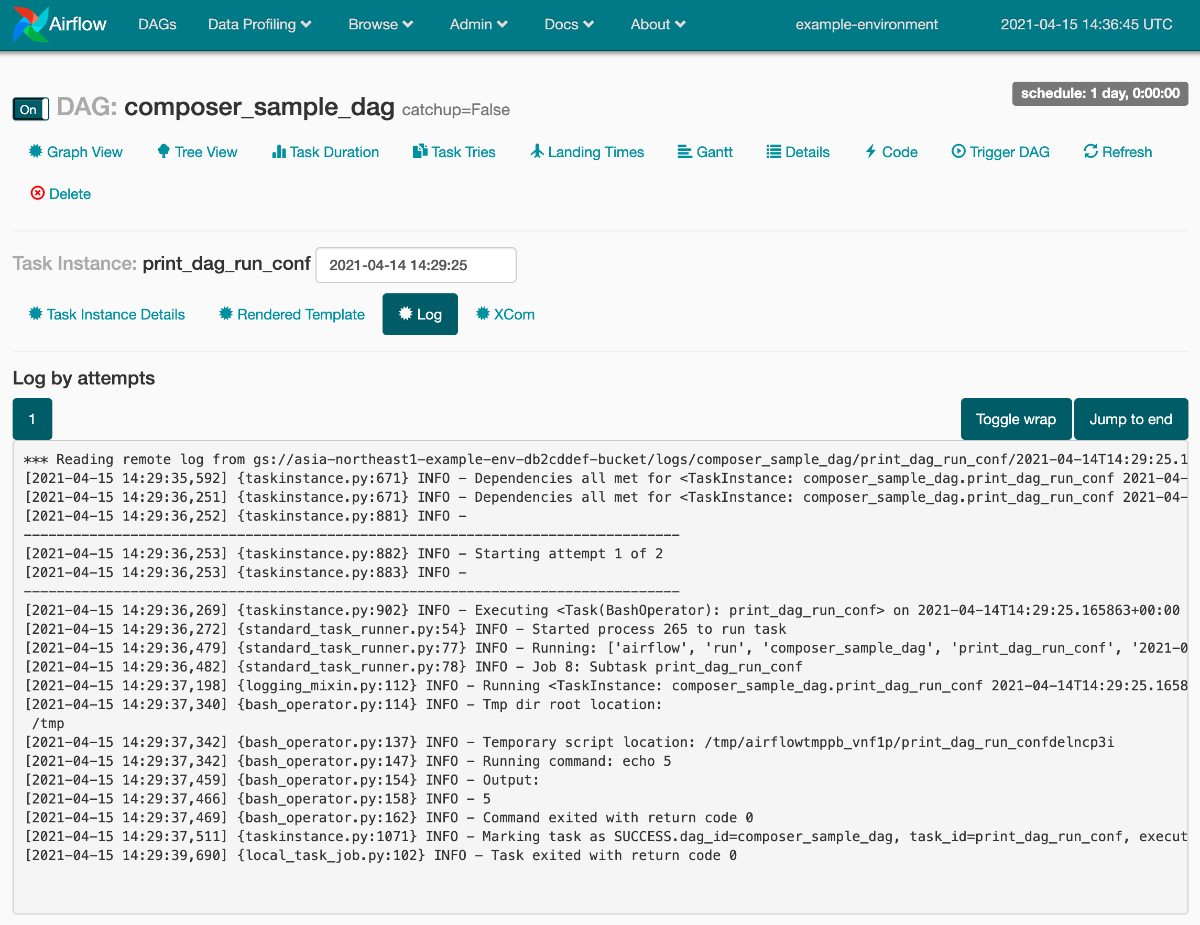Select the active Log tab
1200x925 pixels.
coord(420,314)
